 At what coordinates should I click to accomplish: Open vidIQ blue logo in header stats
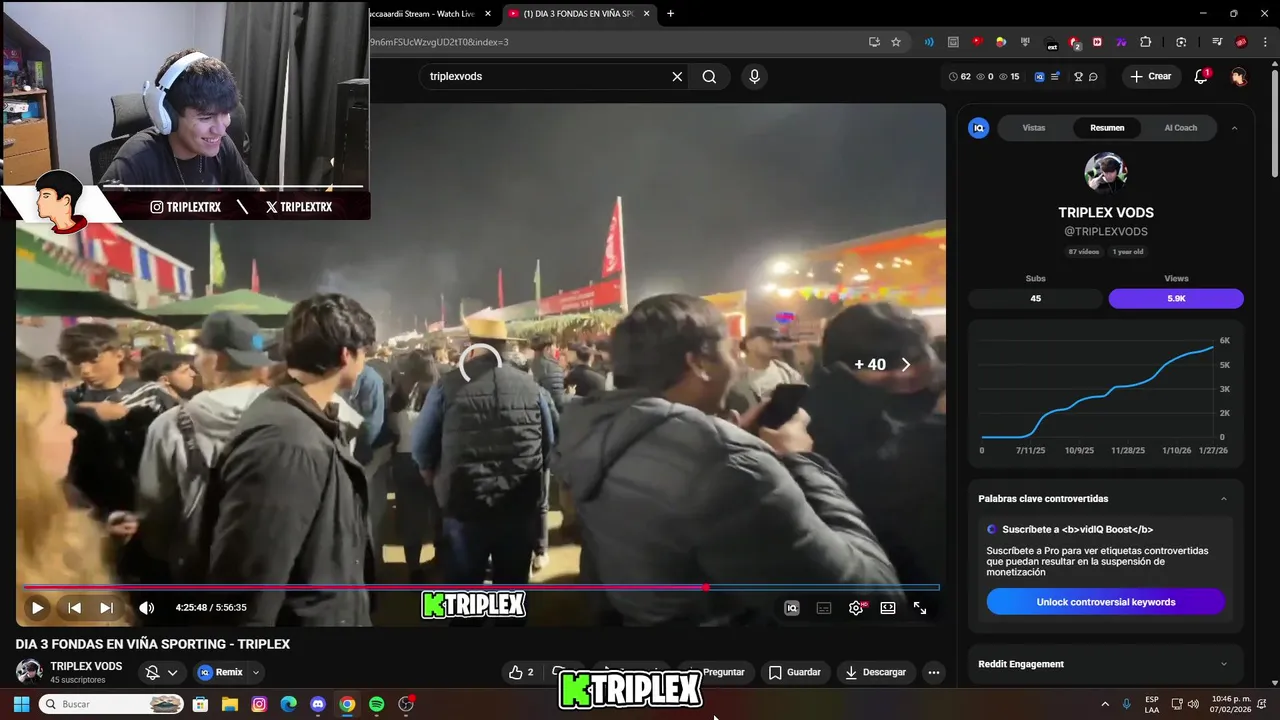click(x=1039, y=77)
